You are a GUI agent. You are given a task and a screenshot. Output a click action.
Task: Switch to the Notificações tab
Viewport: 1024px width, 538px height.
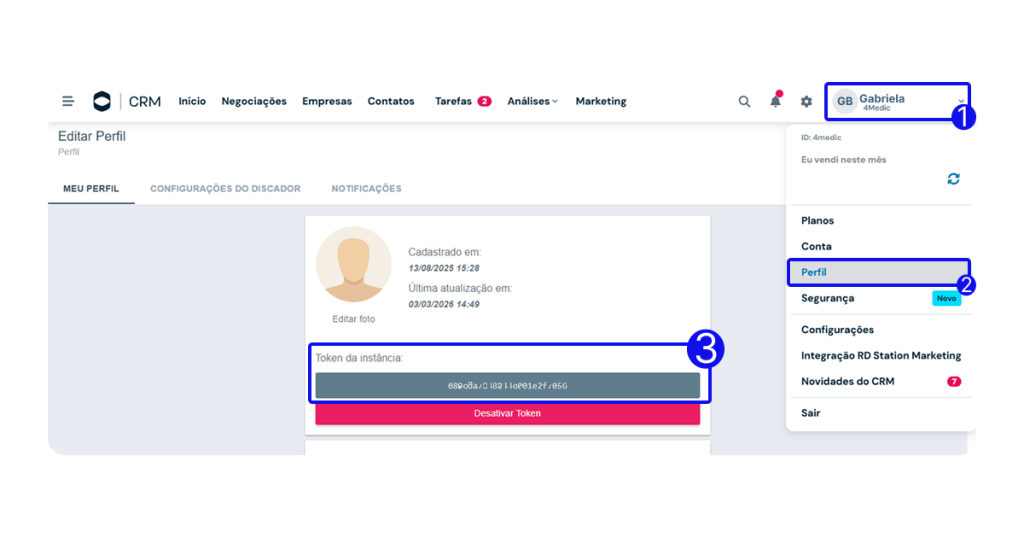point(366,188)
